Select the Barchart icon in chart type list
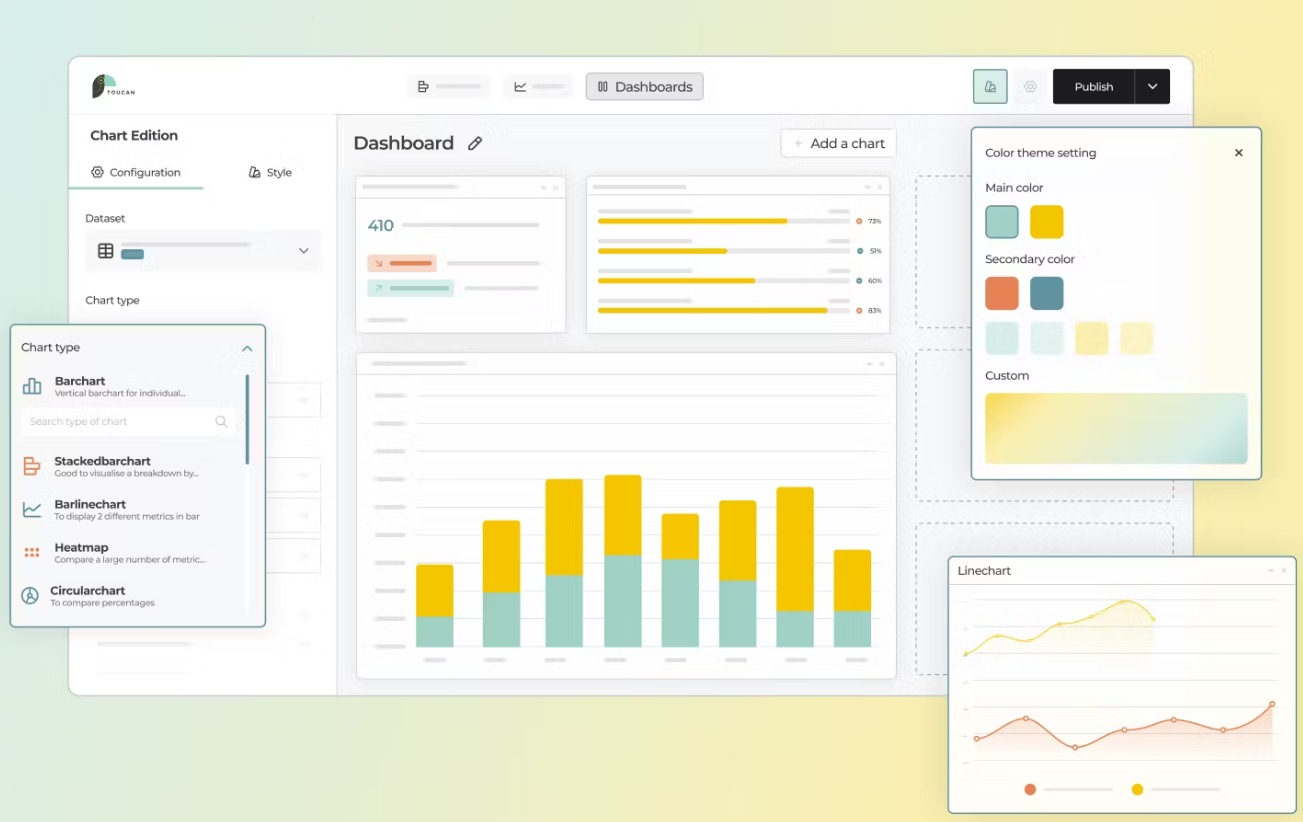The width and height of the screenshot is (1303, 822). [x=32, y=386]
